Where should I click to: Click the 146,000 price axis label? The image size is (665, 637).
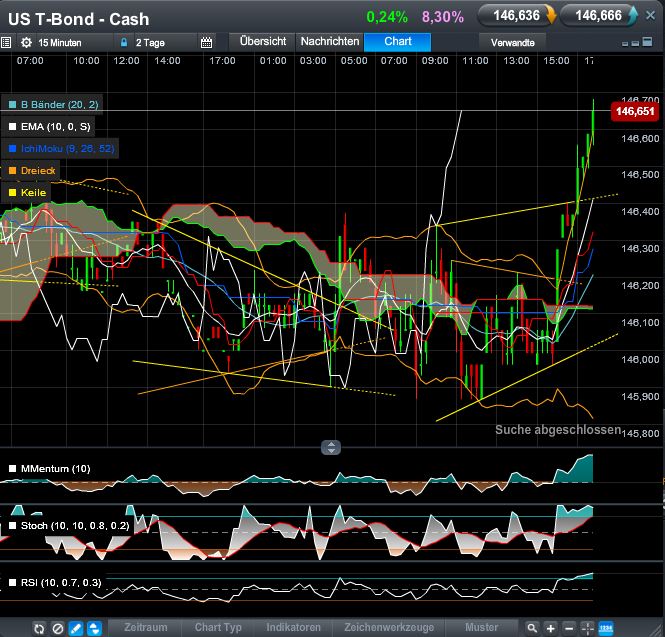point(640,360)
